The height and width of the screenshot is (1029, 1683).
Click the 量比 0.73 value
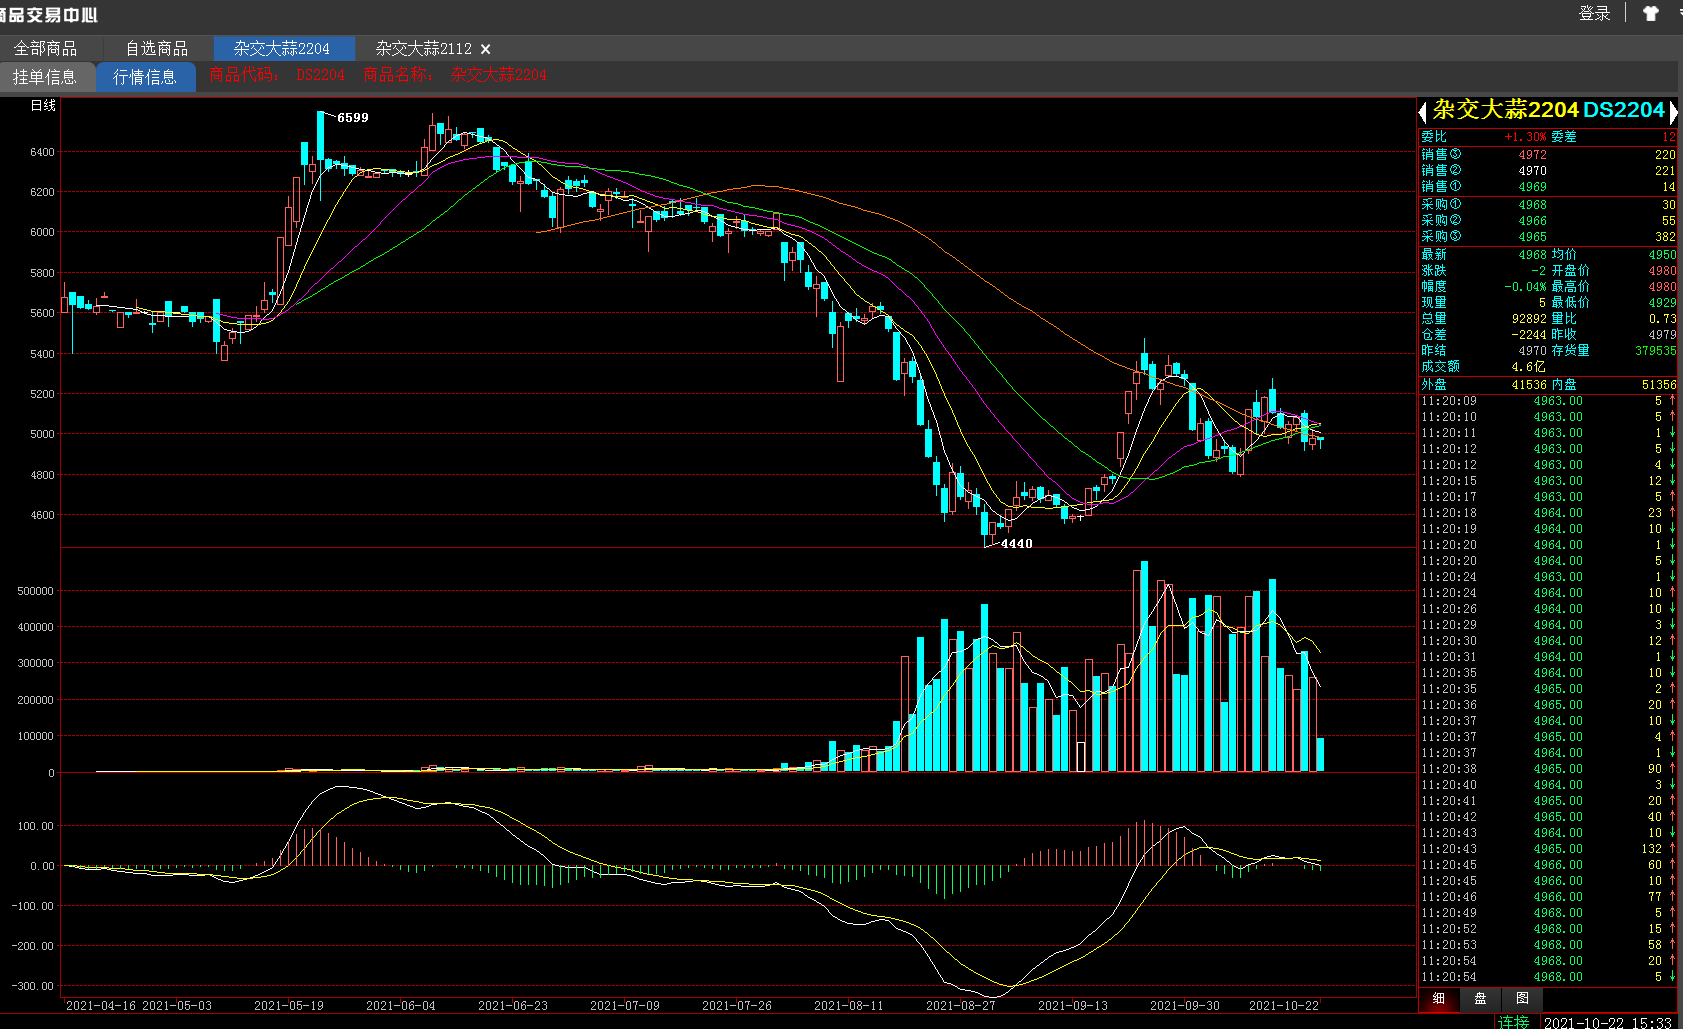pos(1662,319)
